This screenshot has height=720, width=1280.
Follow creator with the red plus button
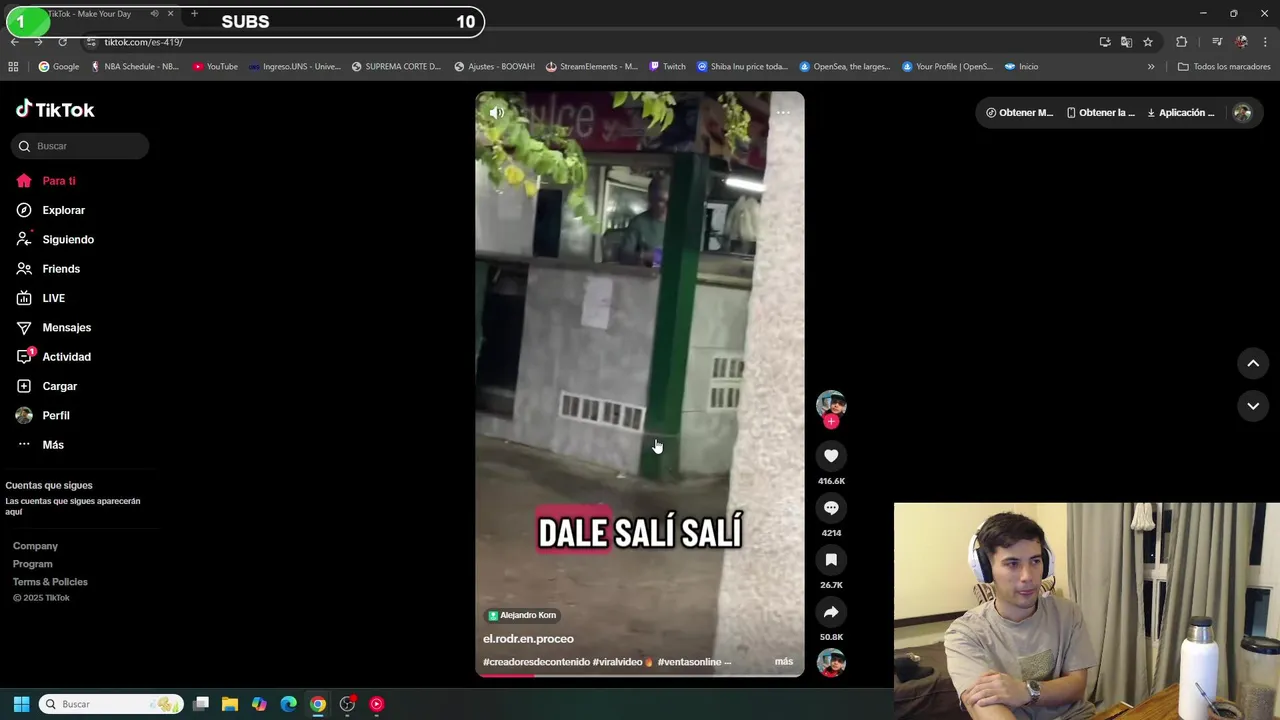(831, 421)
